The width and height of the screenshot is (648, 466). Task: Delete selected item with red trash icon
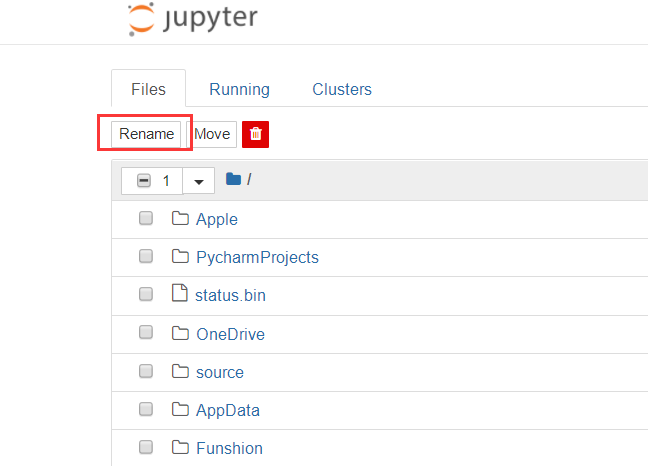tap(255, 134)
